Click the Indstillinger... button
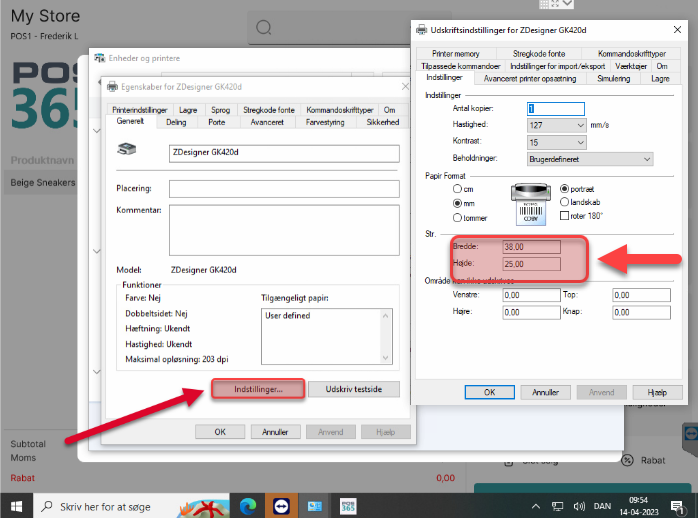Viewport: 698px width, 518px height. tap(258, 389)
